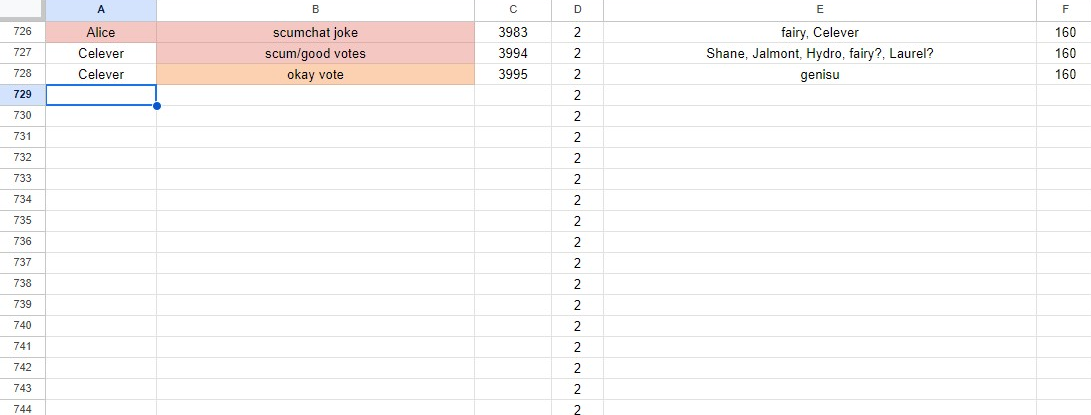Viewport: 1091px width, 415px height.
Task: Click the fill handle of selected cell
Action: (x=157, y=106)
